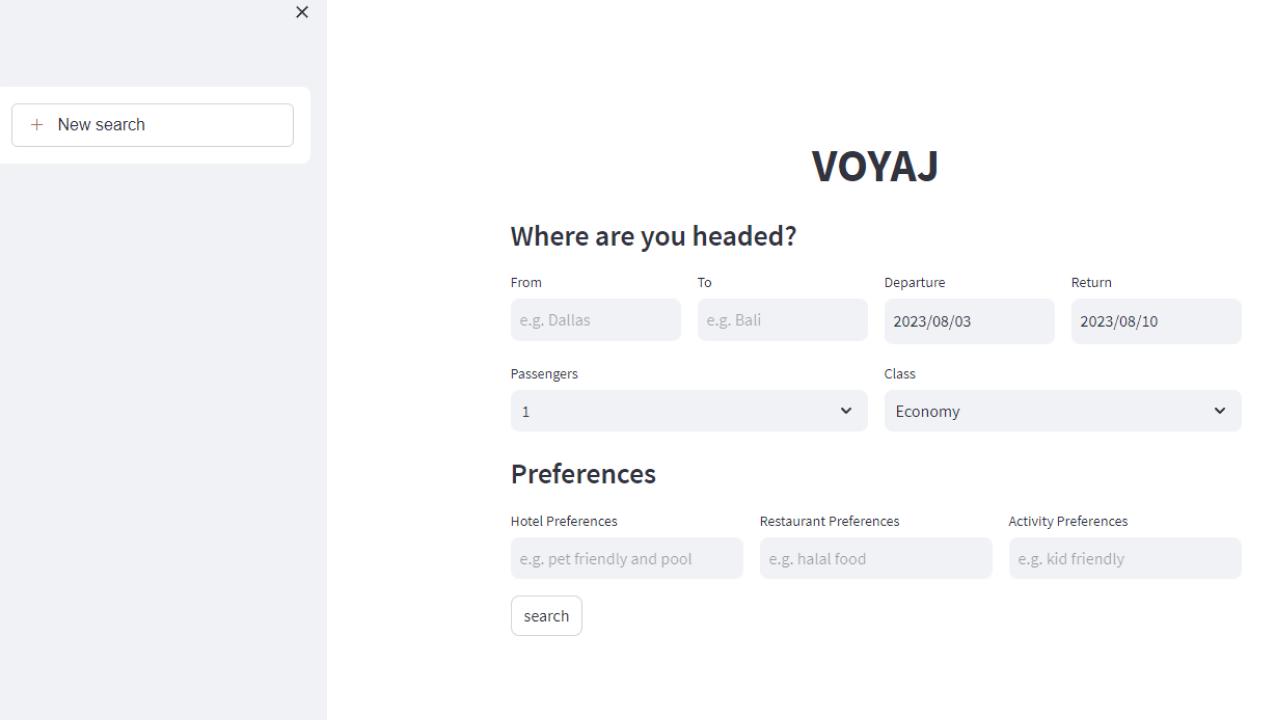This screenshot has width=1280, height=720.
Task: Start a New search from the sidebar
Action: pos(152,125)
